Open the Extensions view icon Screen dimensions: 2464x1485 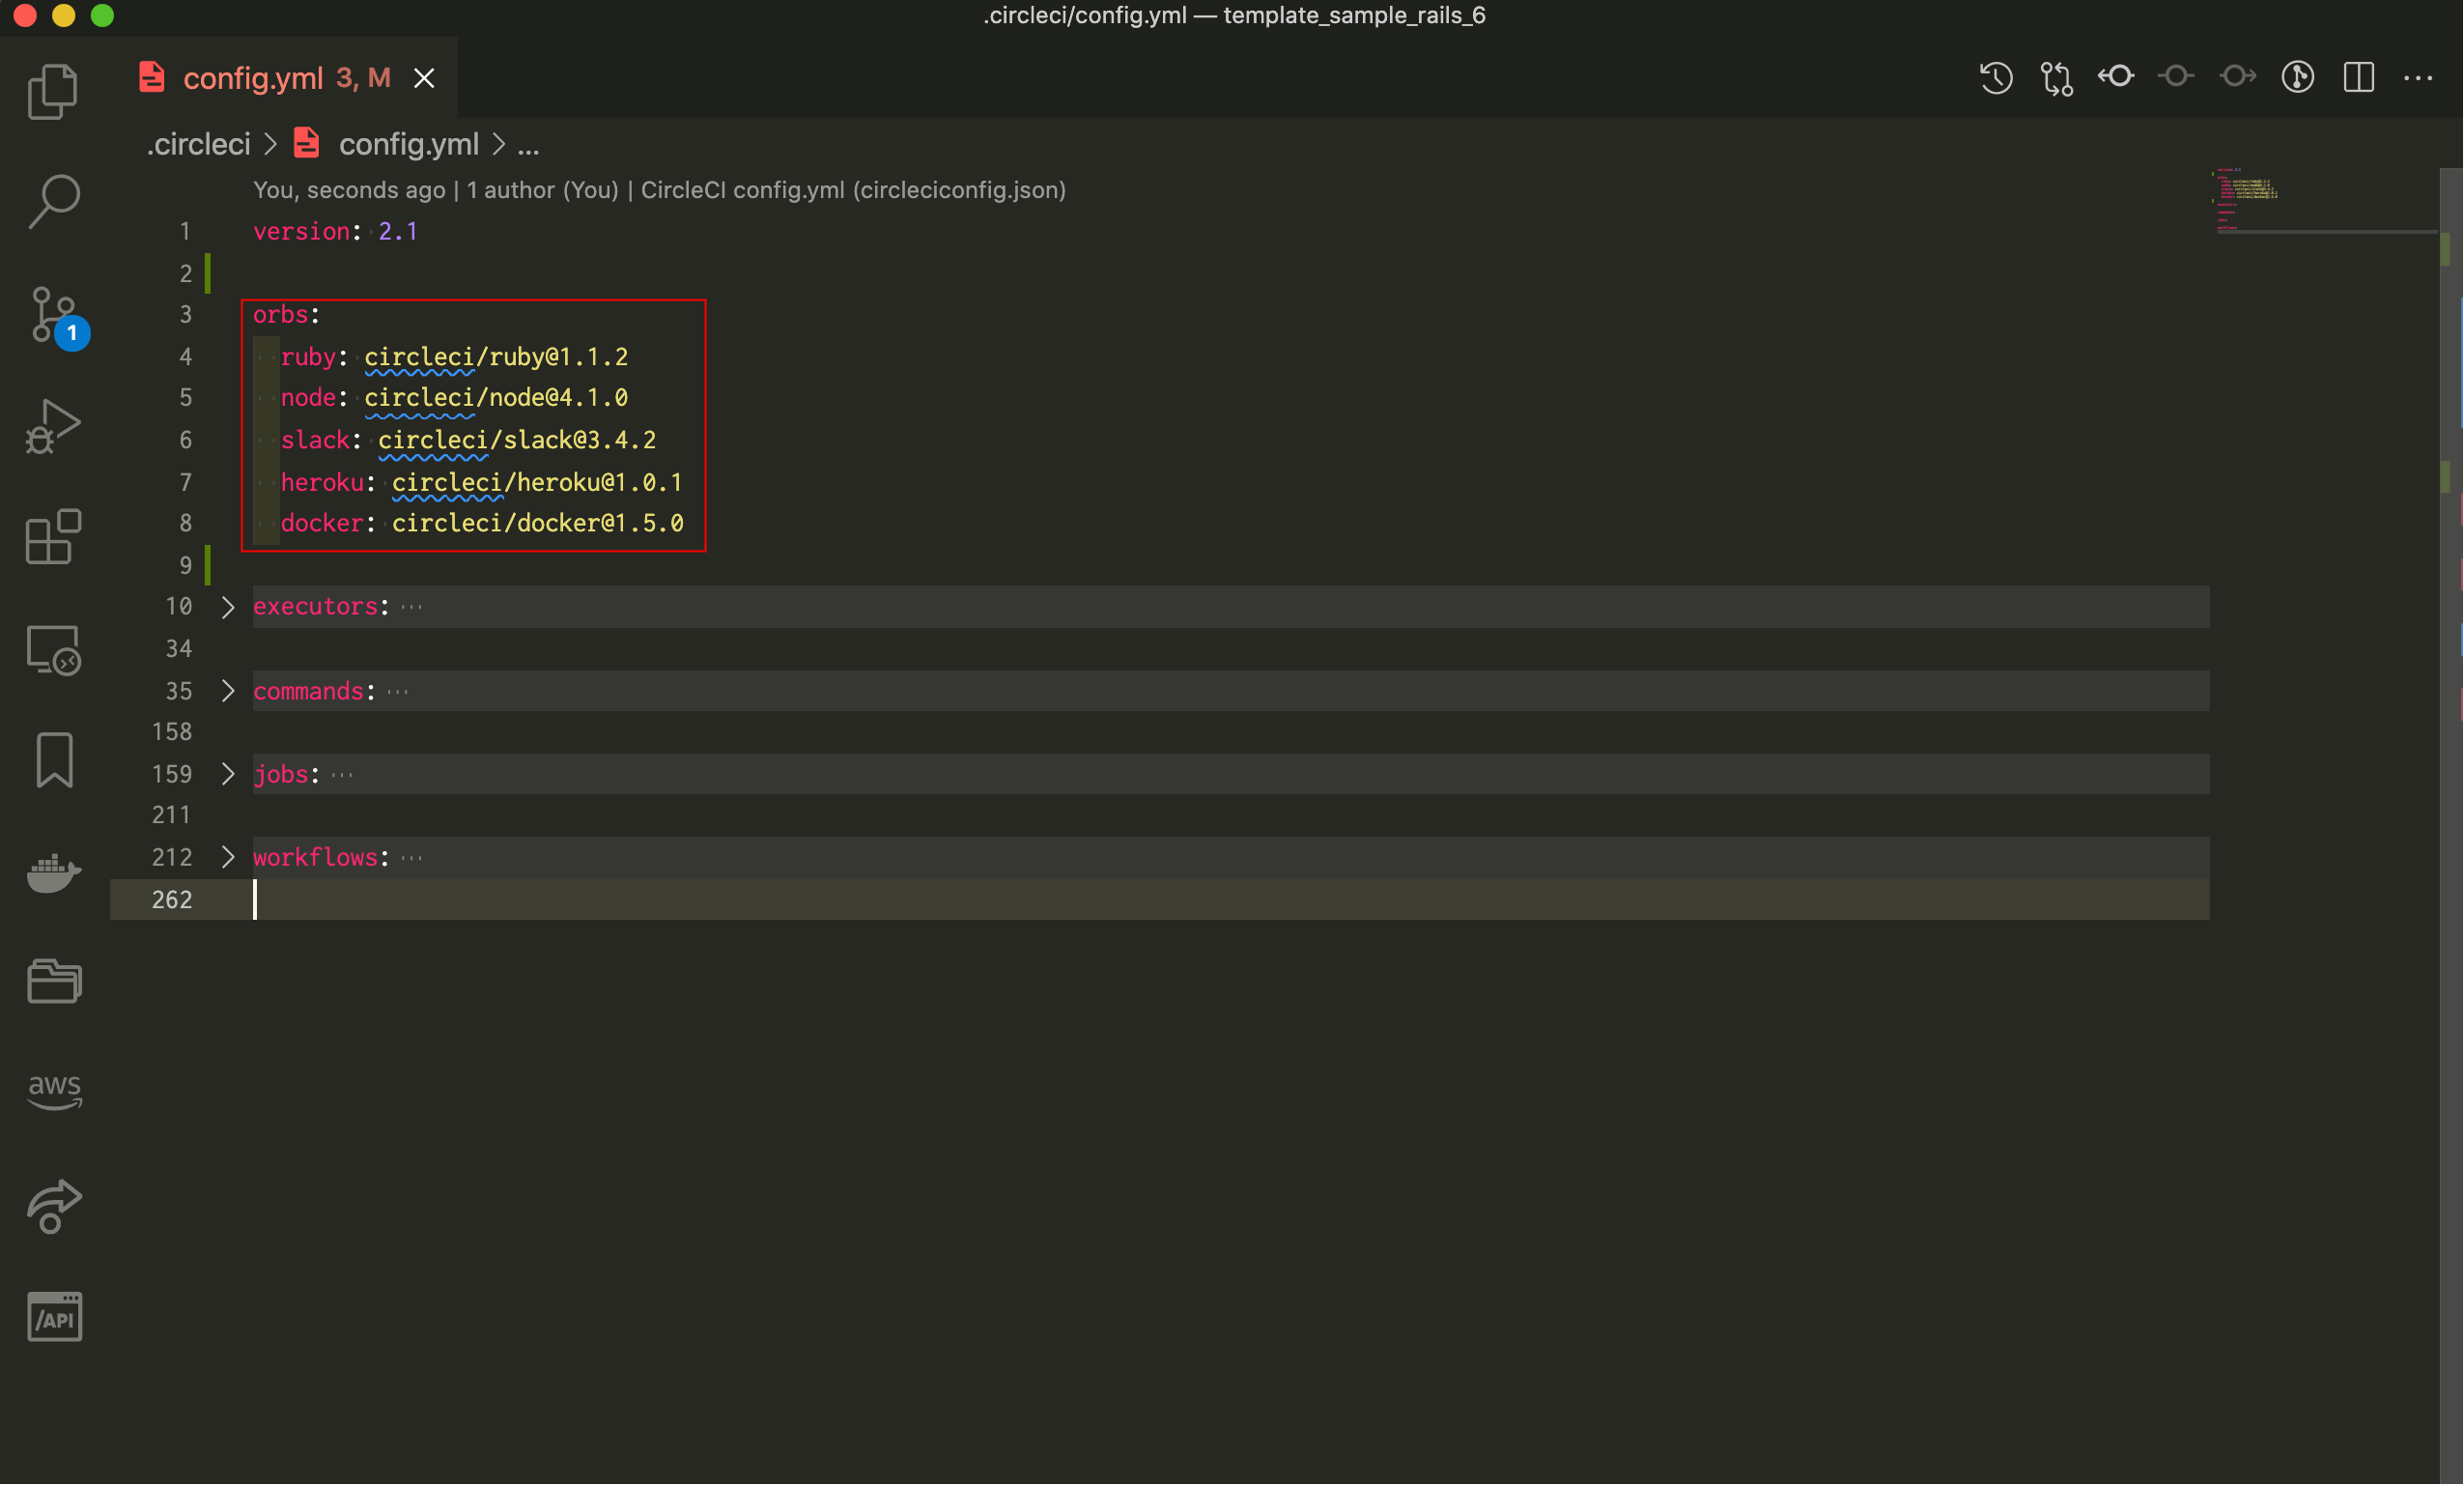(53, 538)
